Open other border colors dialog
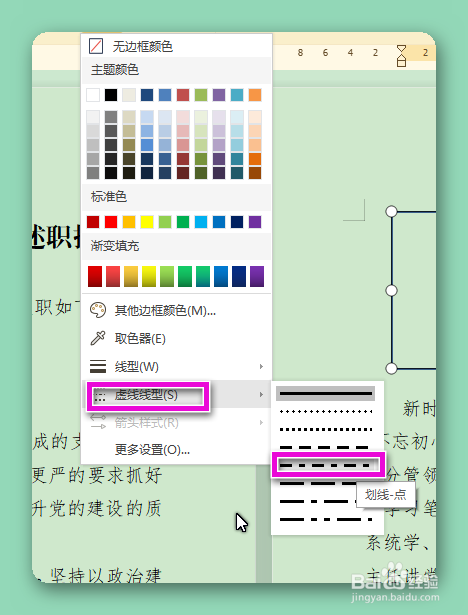 coord(176,311)
